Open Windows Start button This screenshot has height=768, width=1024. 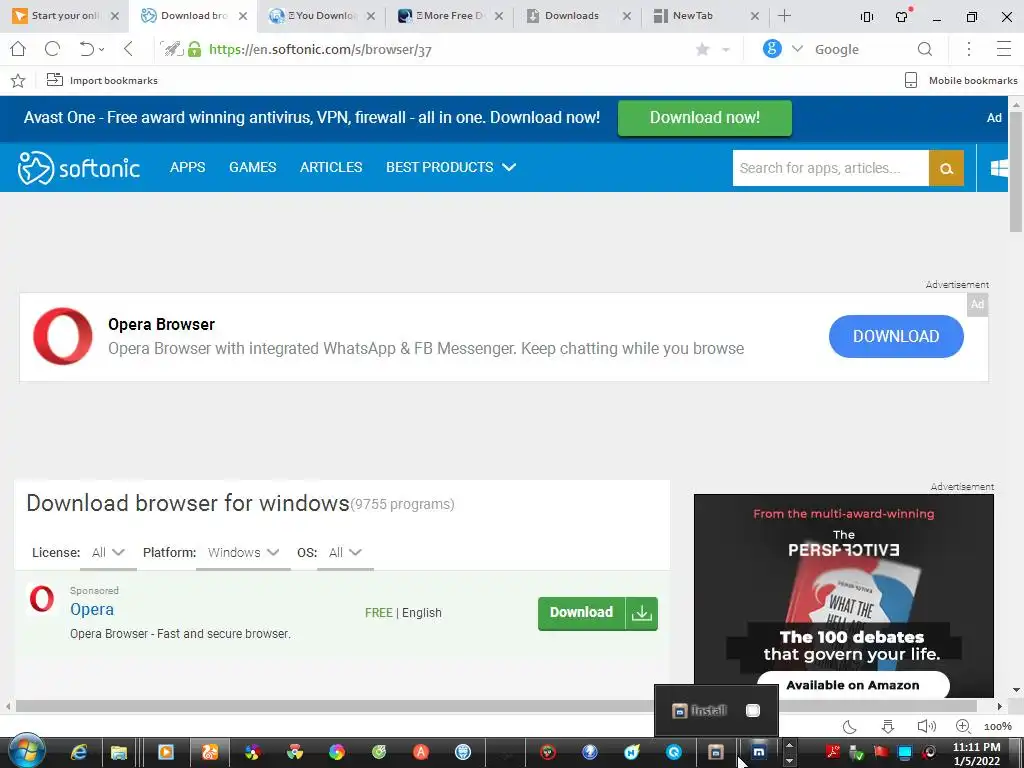coord(26,752)
